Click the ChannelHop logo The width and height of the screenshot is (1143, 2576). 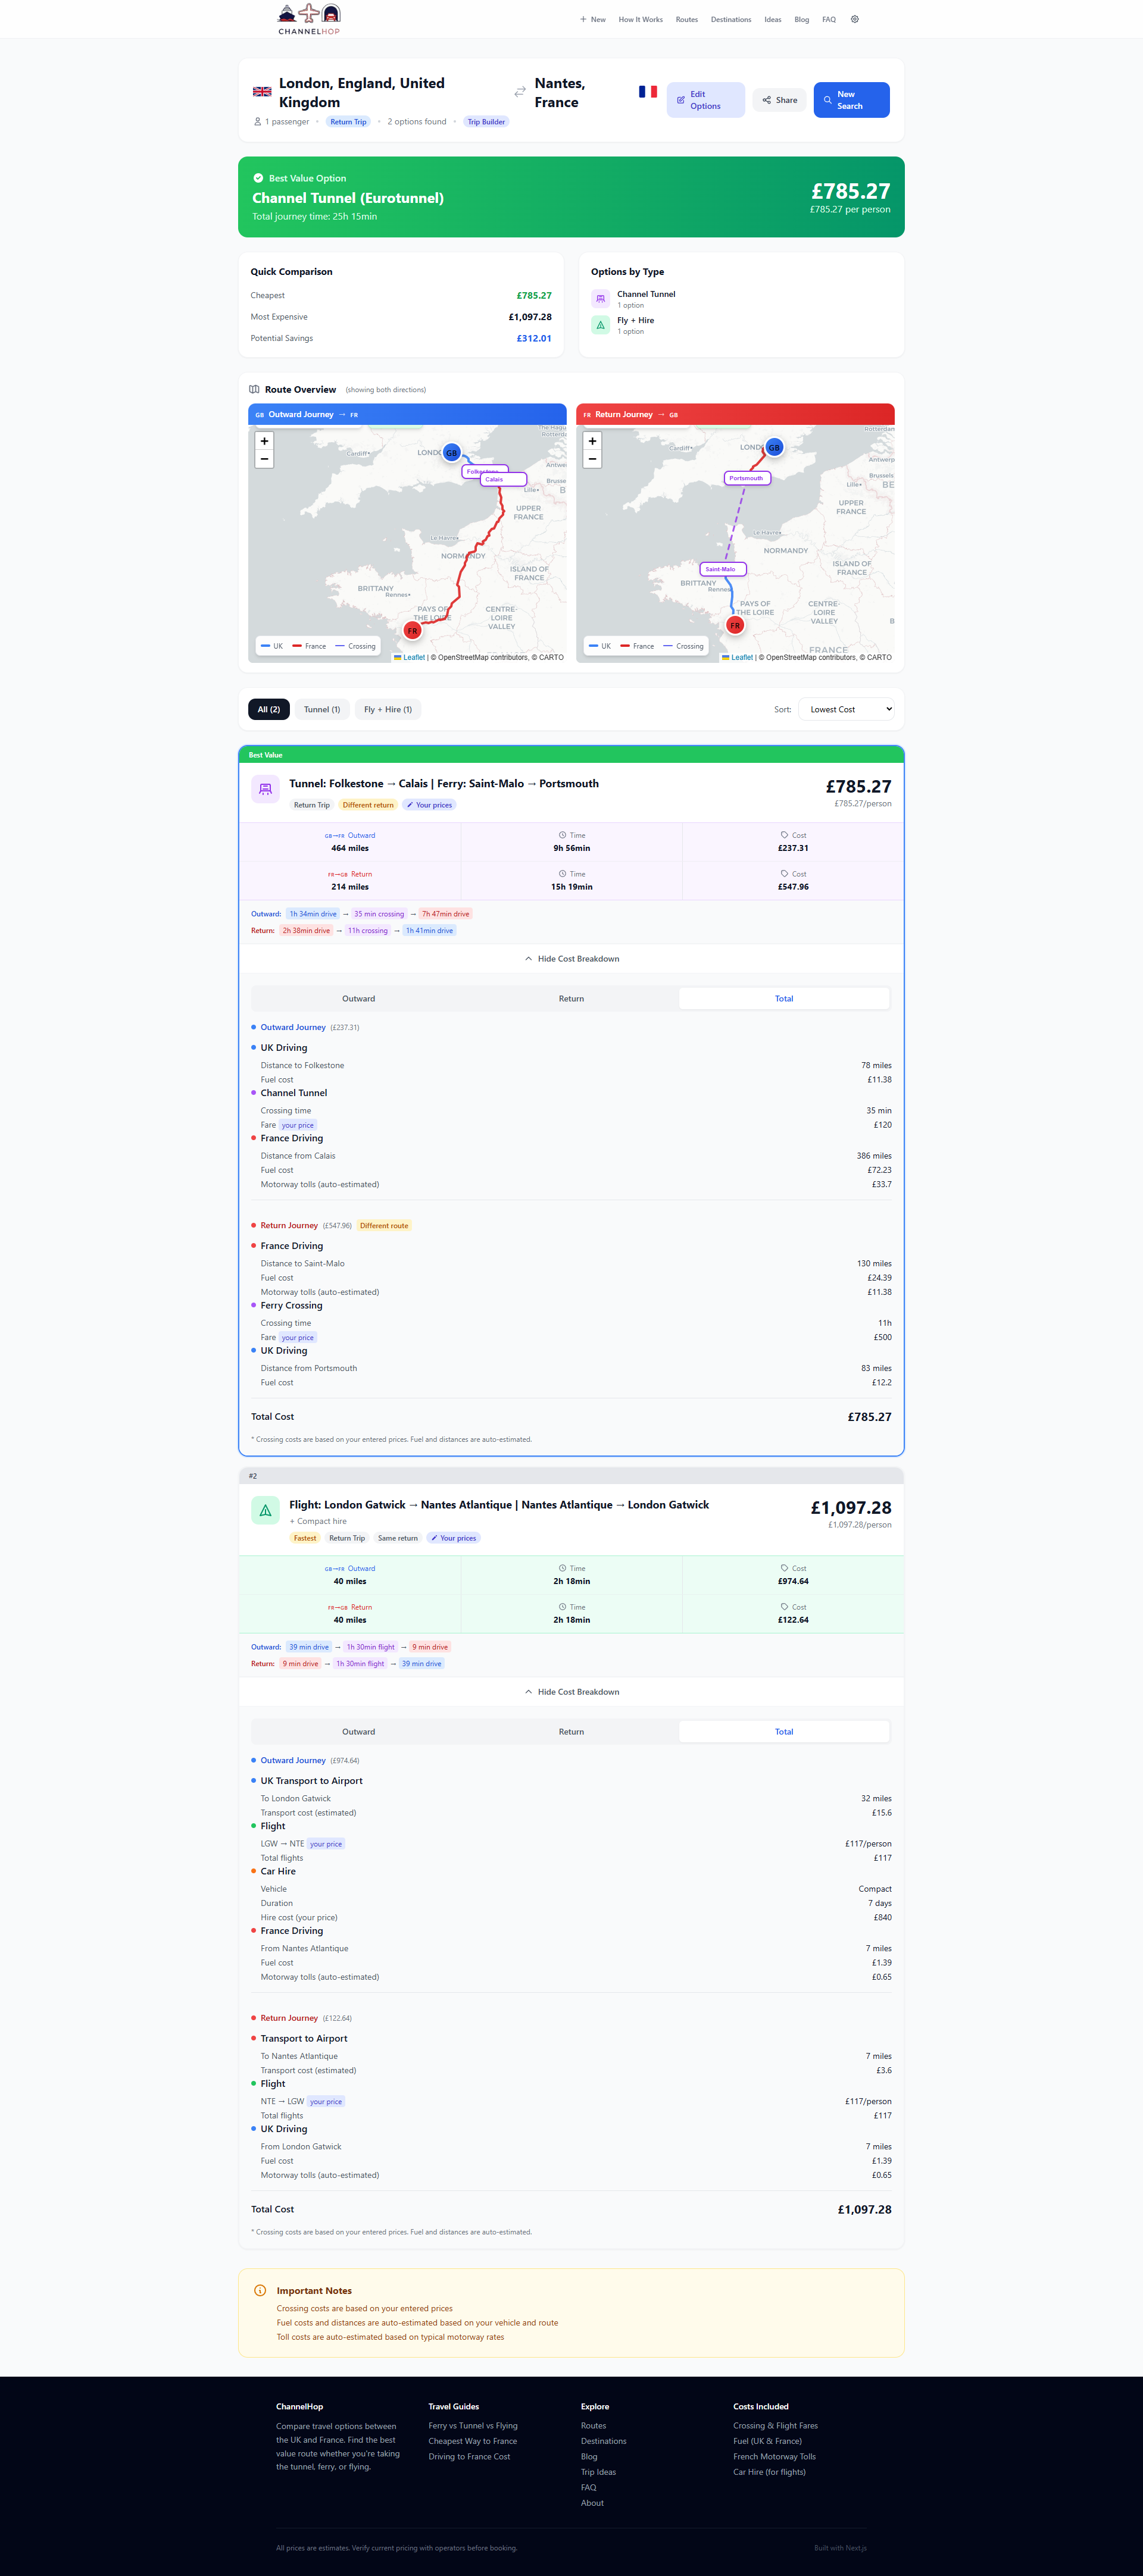pyautogui.click(x=309, y=19)
